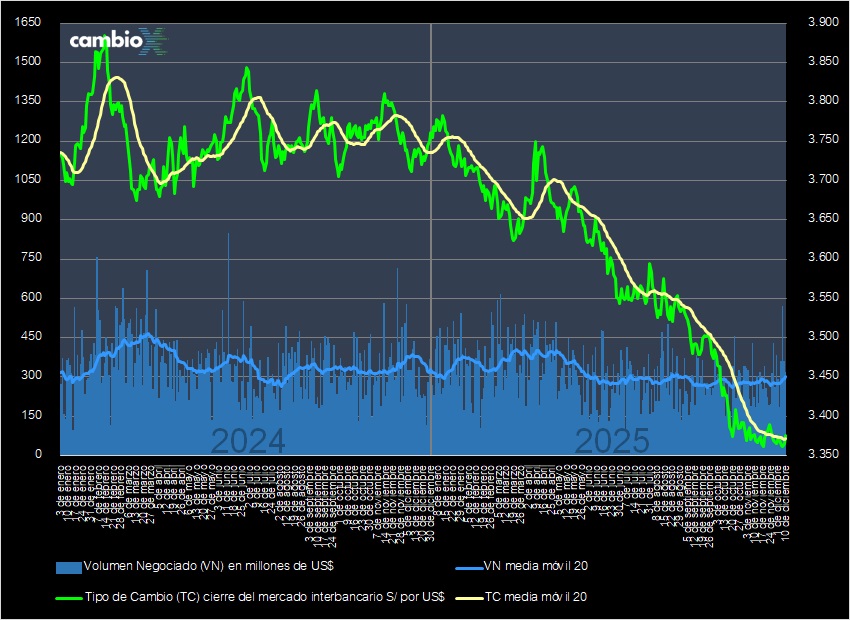Screen dimensions: 850x620
Task: Click the cambioX logo
Action: (113, 42)
